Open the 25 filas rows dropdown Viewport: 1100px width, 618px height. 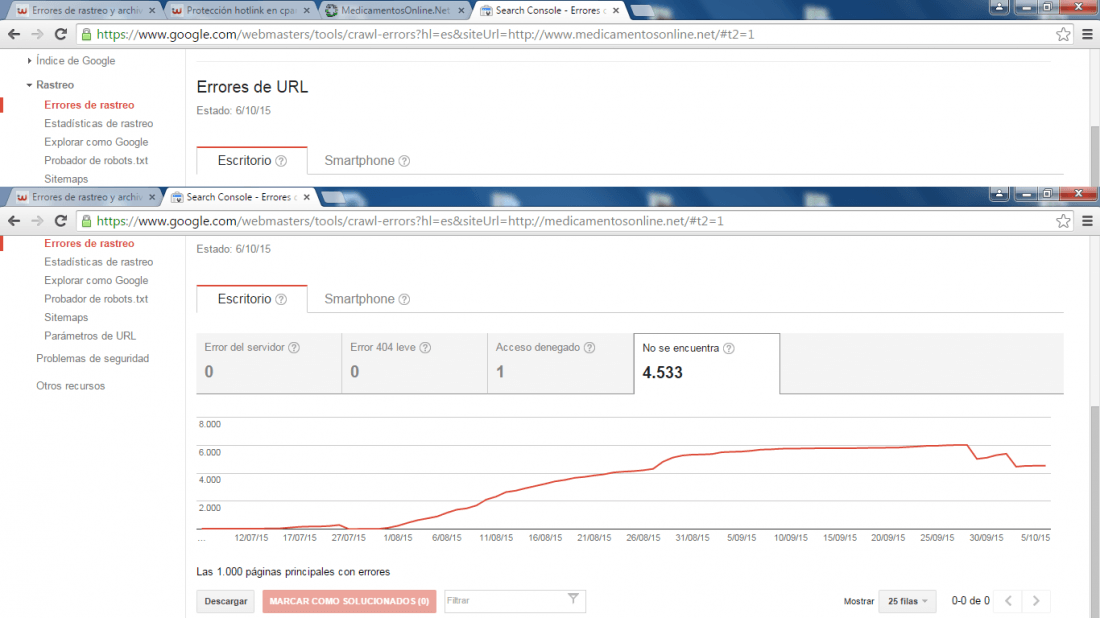907,601
